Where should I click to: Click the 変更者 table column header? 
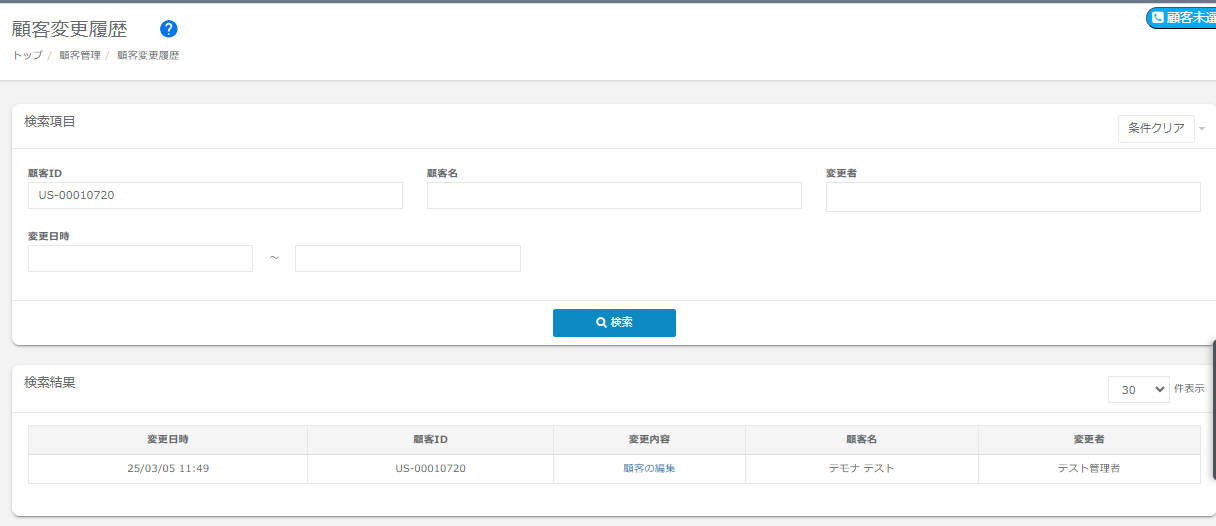[x=1088, y=440]
